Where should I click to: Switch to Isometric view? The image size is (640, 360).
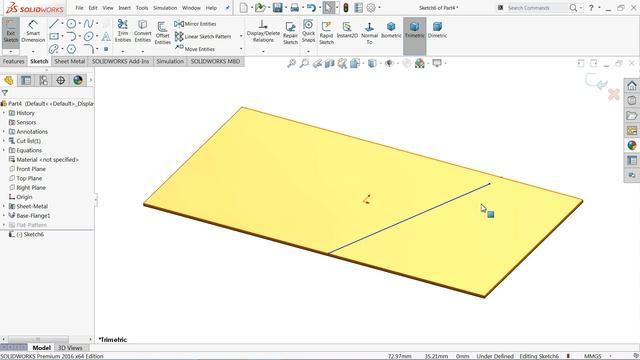391,30
